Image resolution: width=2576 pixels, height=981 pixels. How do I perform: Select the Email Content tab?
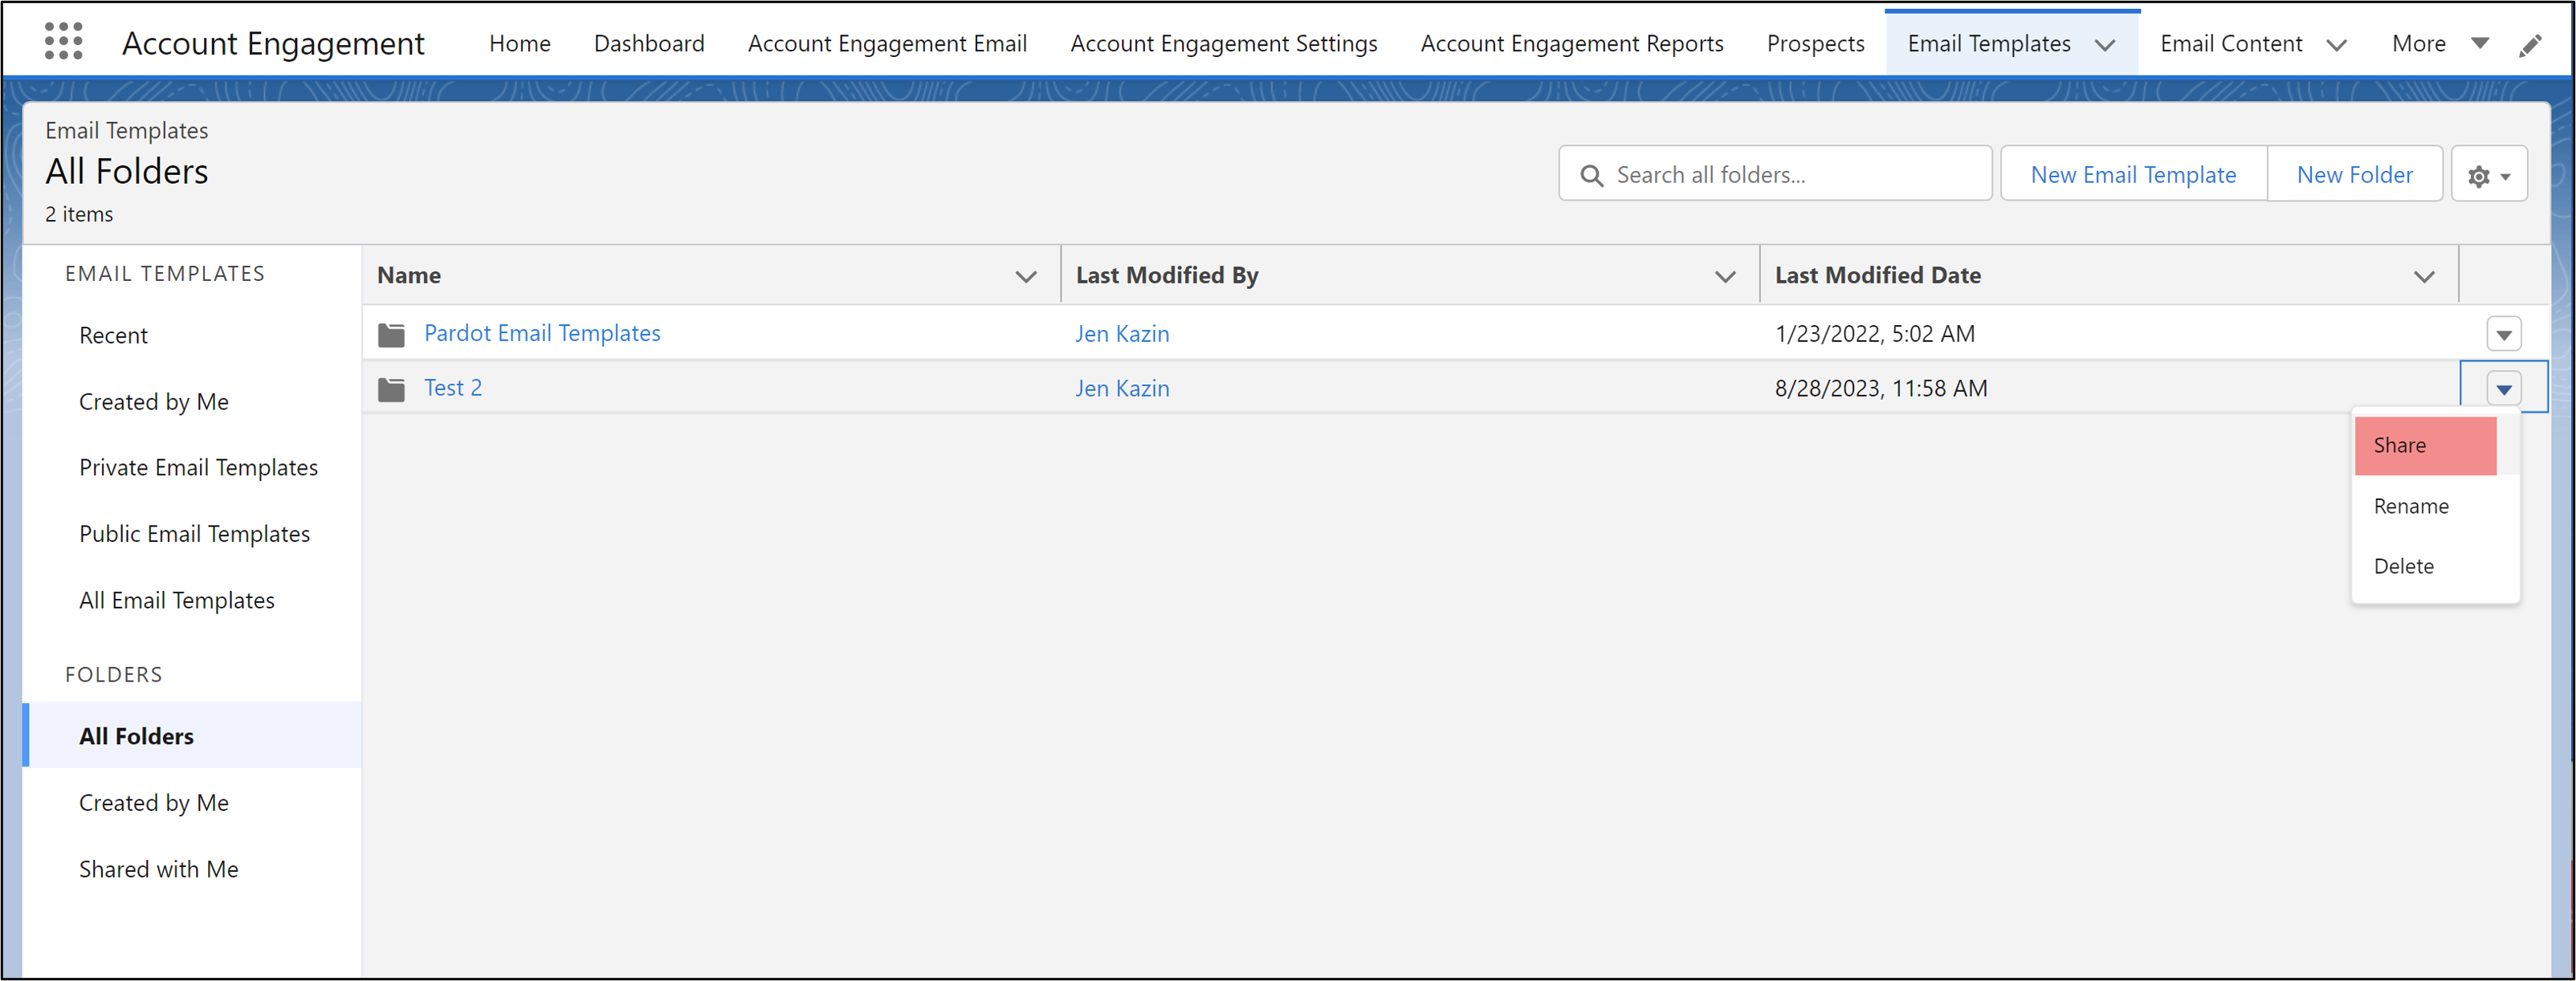pyautogui.click(x=2231, y=44)
